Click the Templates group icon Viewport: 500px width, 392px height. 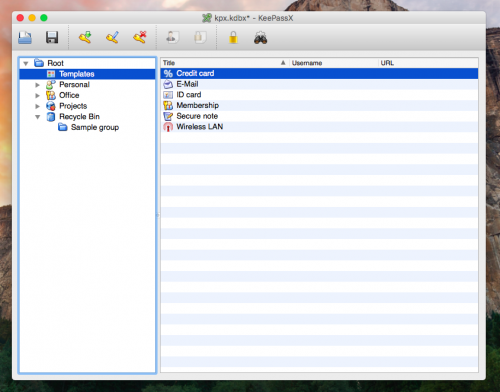pos(51,74)
